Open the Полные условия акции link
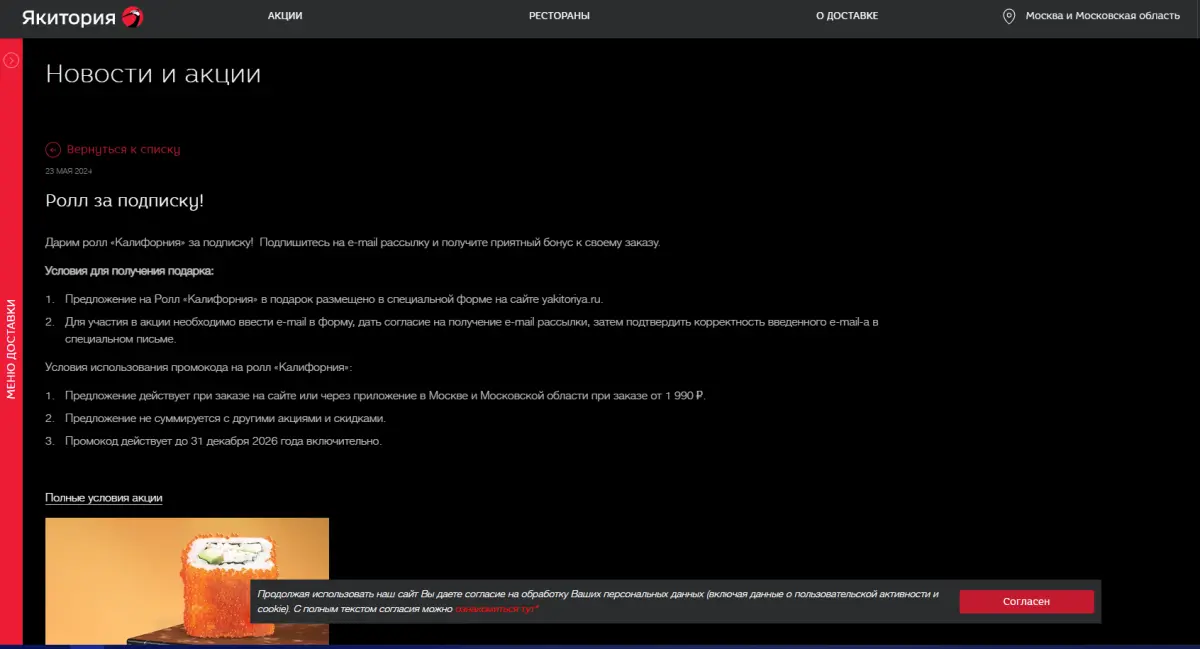1200x649 pixels. (x=104, y=498)
